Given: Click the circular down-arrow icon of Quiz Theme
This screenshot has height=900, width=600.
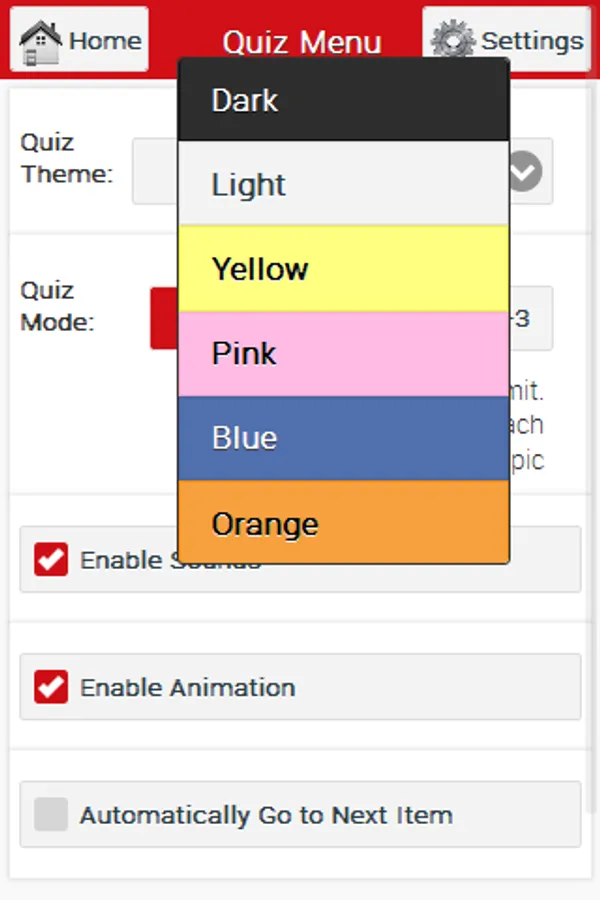Looking at the screenshot, I should click(524, 171).
